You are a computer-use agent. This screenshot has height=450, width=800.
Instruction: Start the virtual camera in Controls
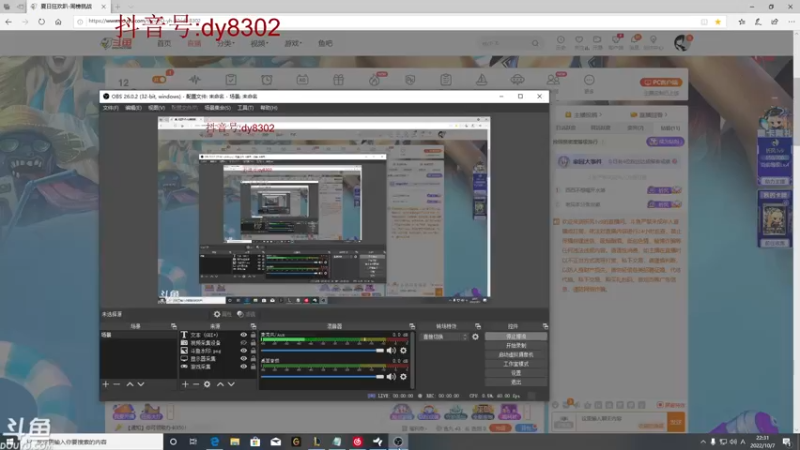[516, 355]
